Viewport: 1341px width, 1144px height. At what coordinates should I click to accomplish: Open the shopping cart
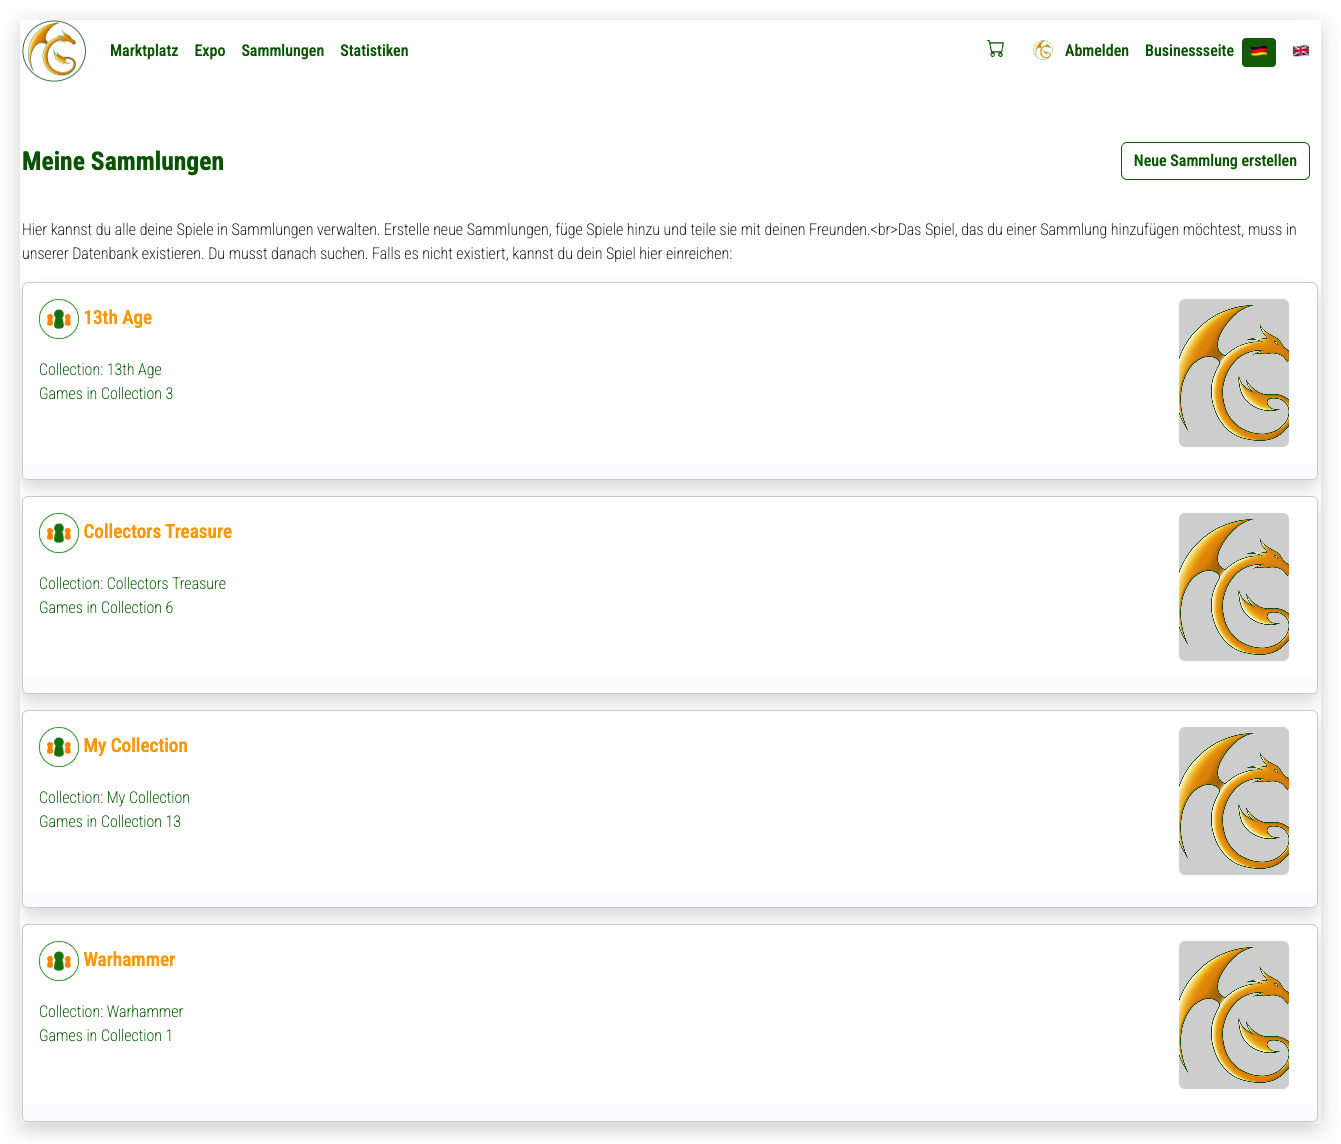(995, 49)
